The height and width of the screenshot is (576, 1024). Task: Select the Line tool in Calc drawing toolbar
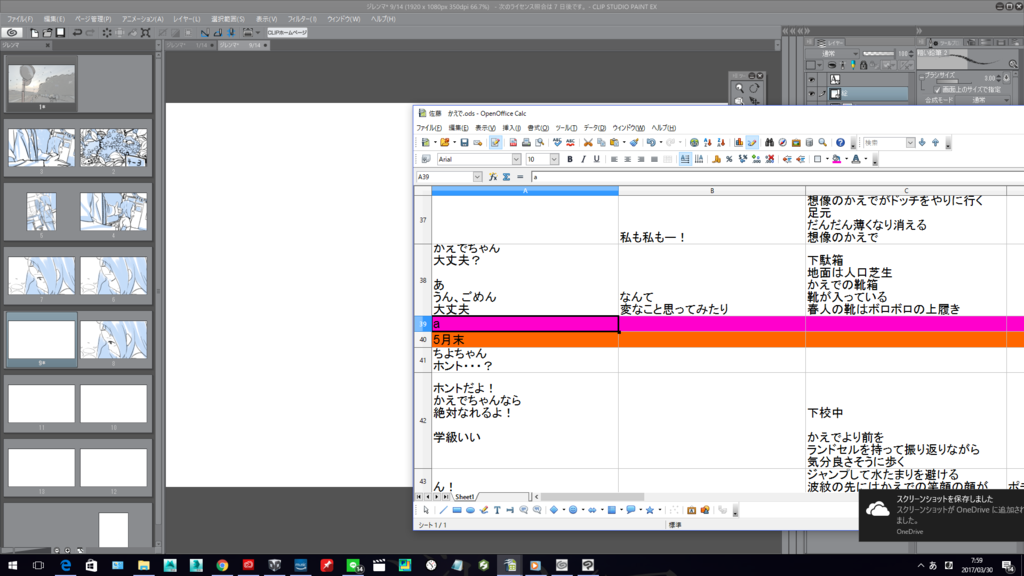pos(443,510)
